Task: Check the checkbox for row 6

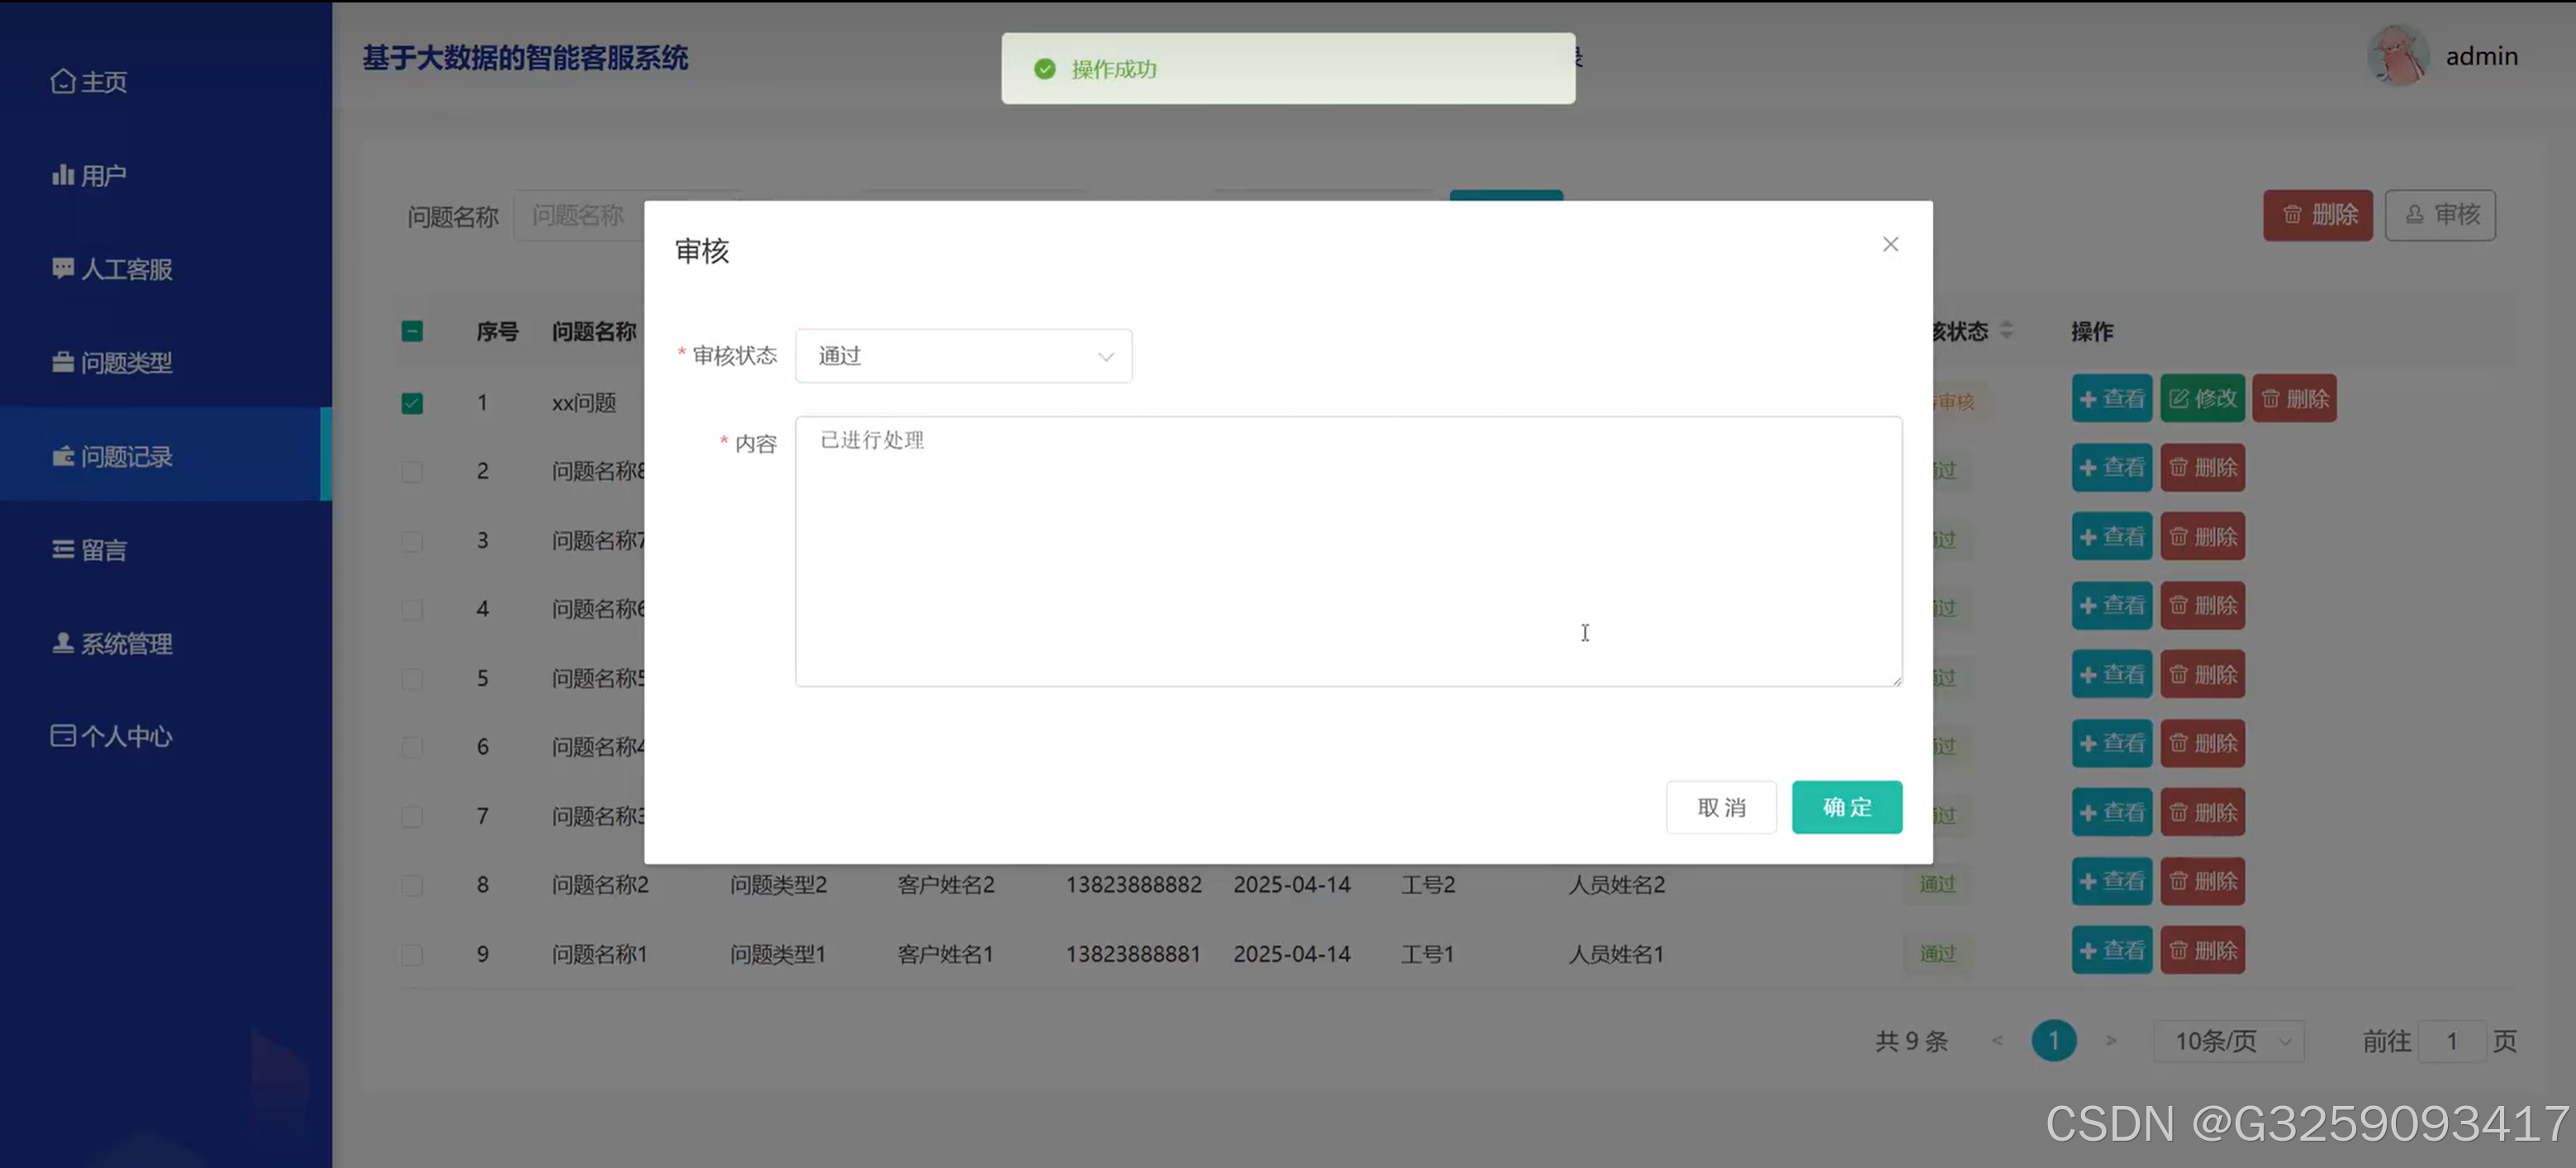Action: (412, 747)
